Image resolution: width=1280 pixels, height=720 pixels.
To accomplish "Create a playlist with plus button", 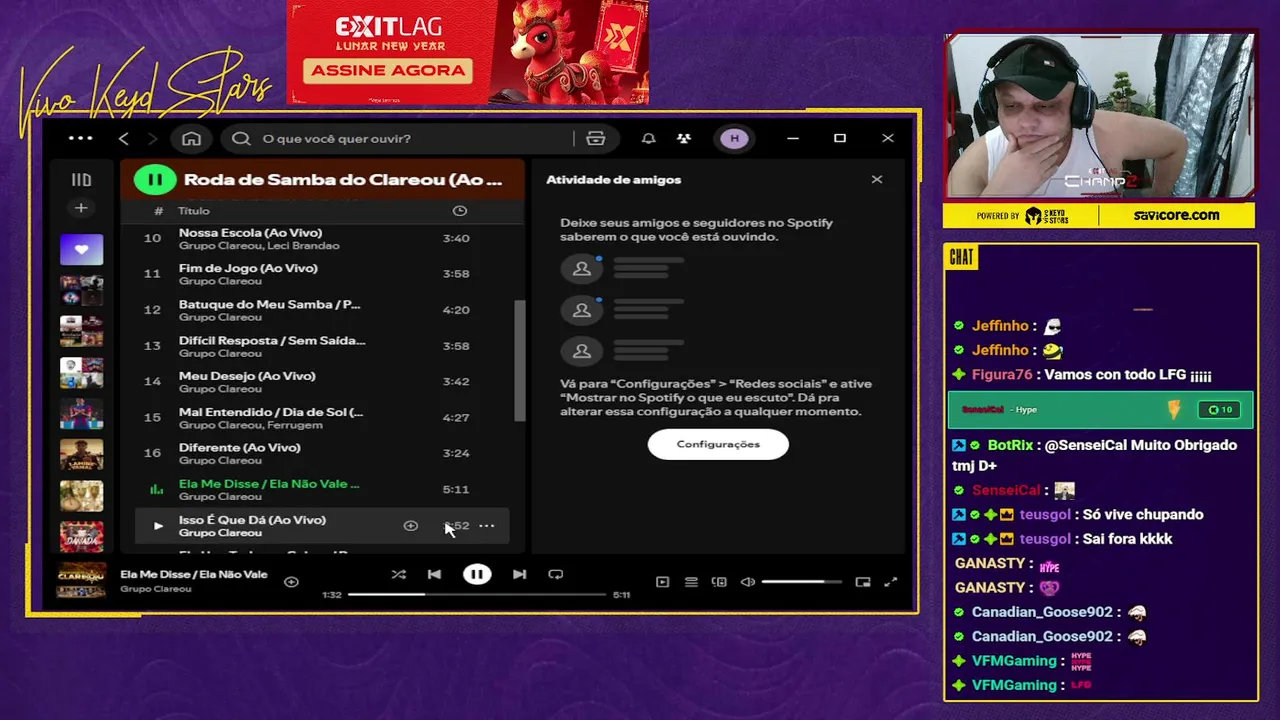I will [x=81, y=208].
